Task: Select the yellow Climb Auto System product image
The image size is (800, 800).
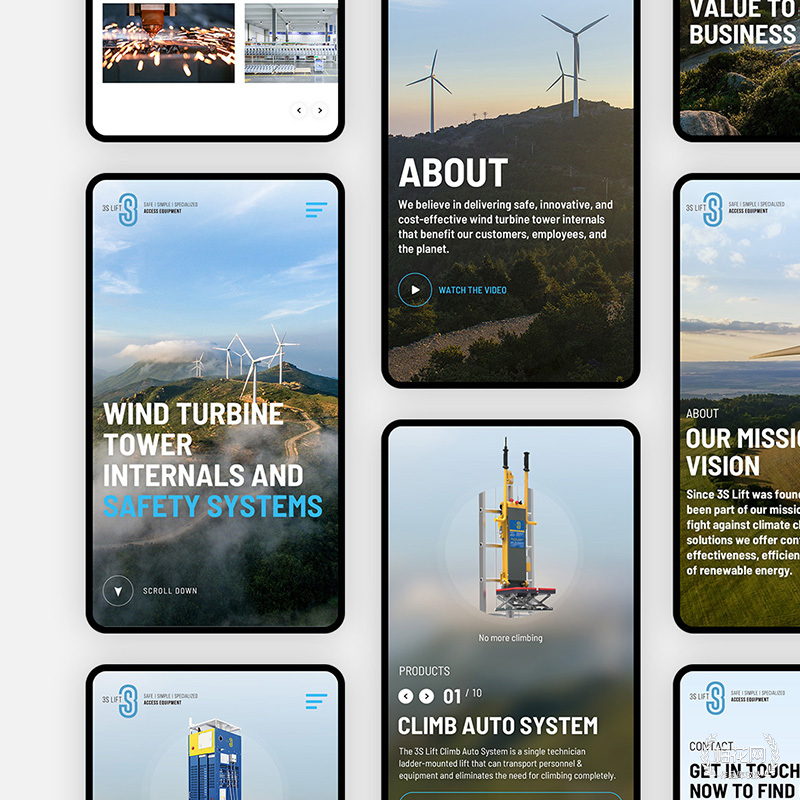Action: pyautogui.click(x=512, y=528)
